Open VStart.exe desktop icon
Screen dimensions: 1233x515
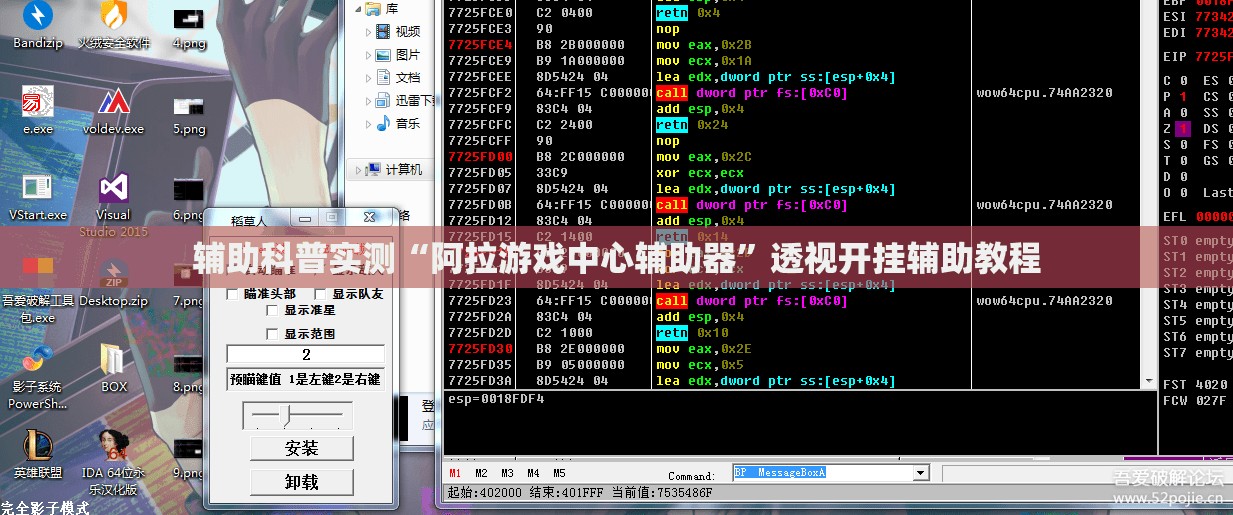[x=38, y=196]
